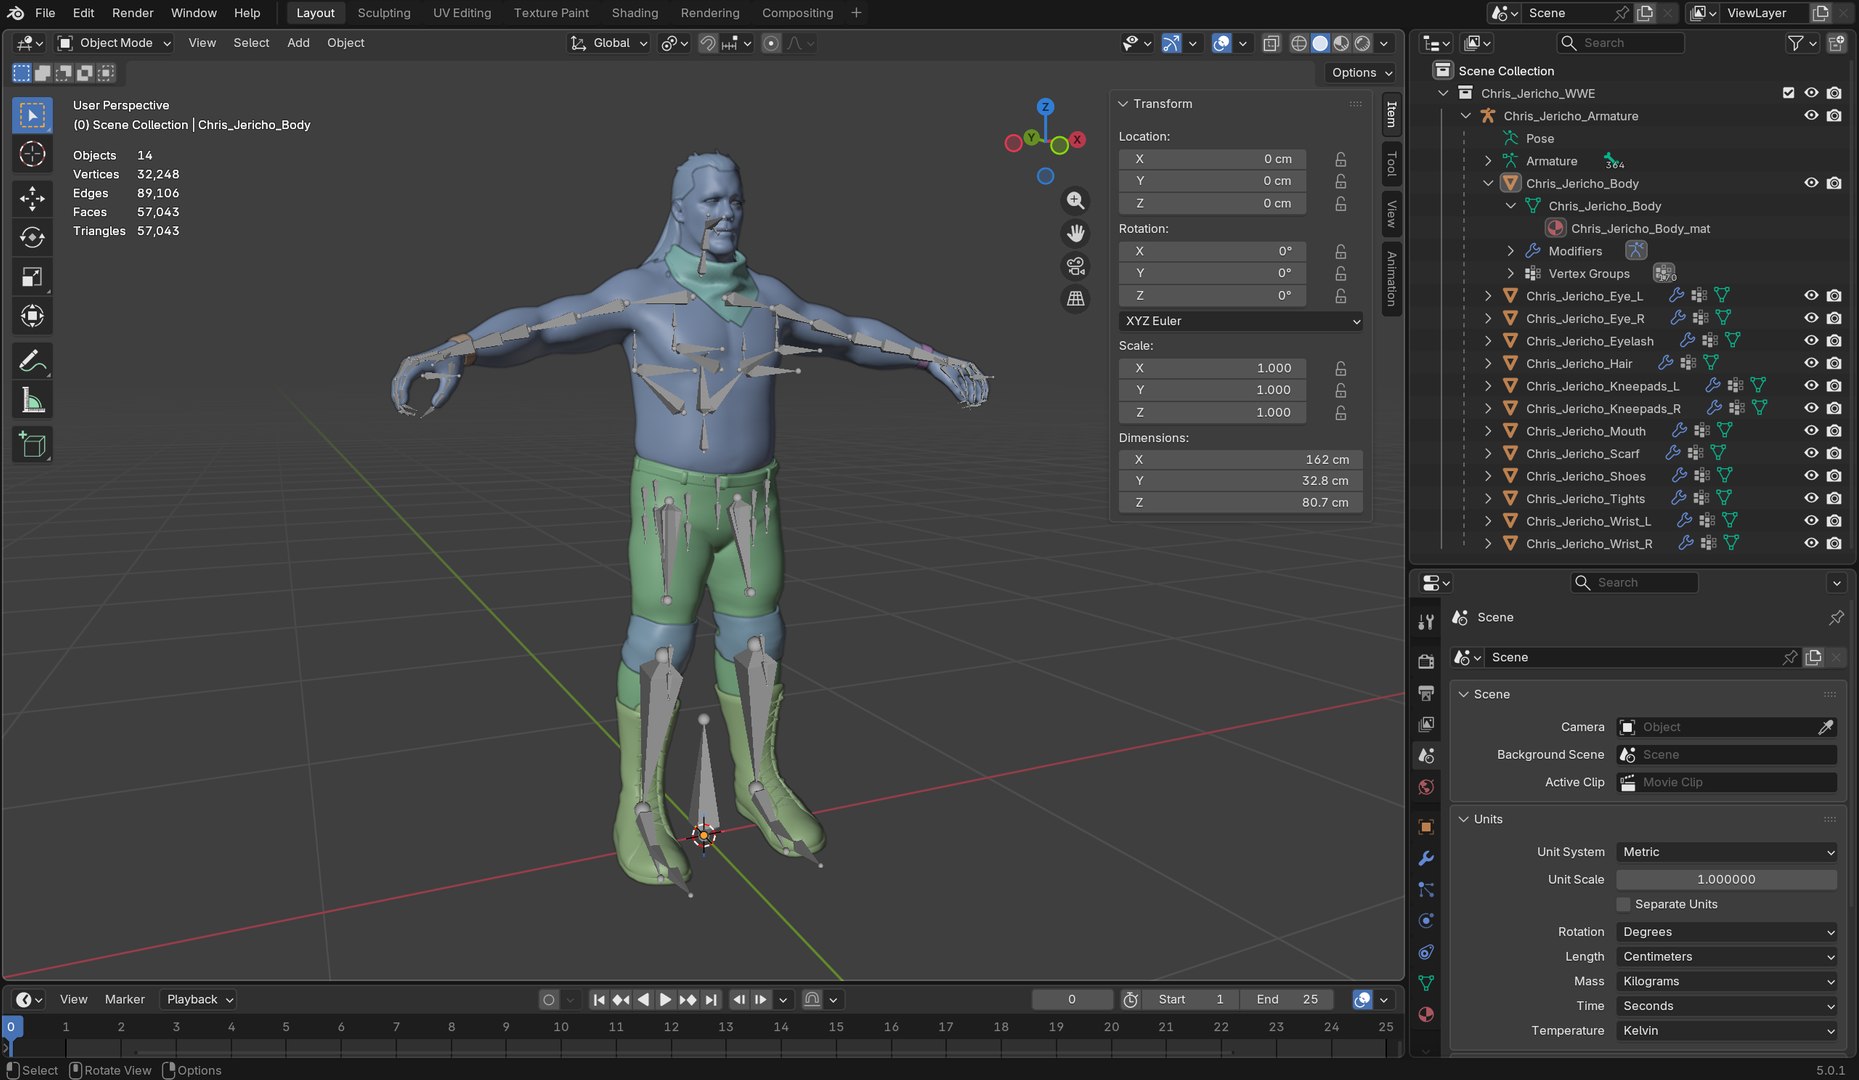Viewport: 1859px width, 1080px height.
Task: Open the Modifiers wrench properties tab
Action: point(1426,858)
